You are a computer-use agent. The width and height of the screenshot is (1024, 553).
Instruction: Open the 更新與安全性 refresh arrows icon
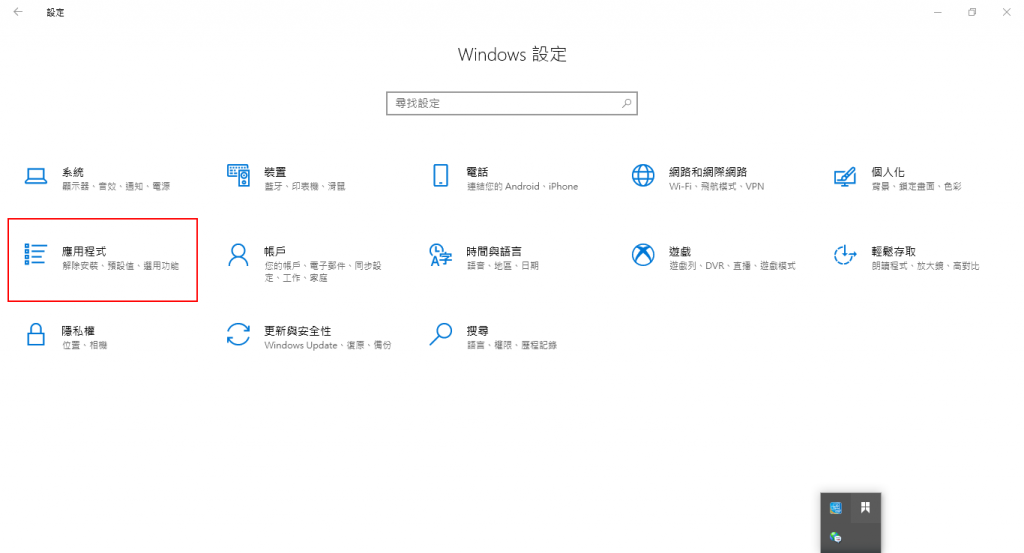(238, 334)
